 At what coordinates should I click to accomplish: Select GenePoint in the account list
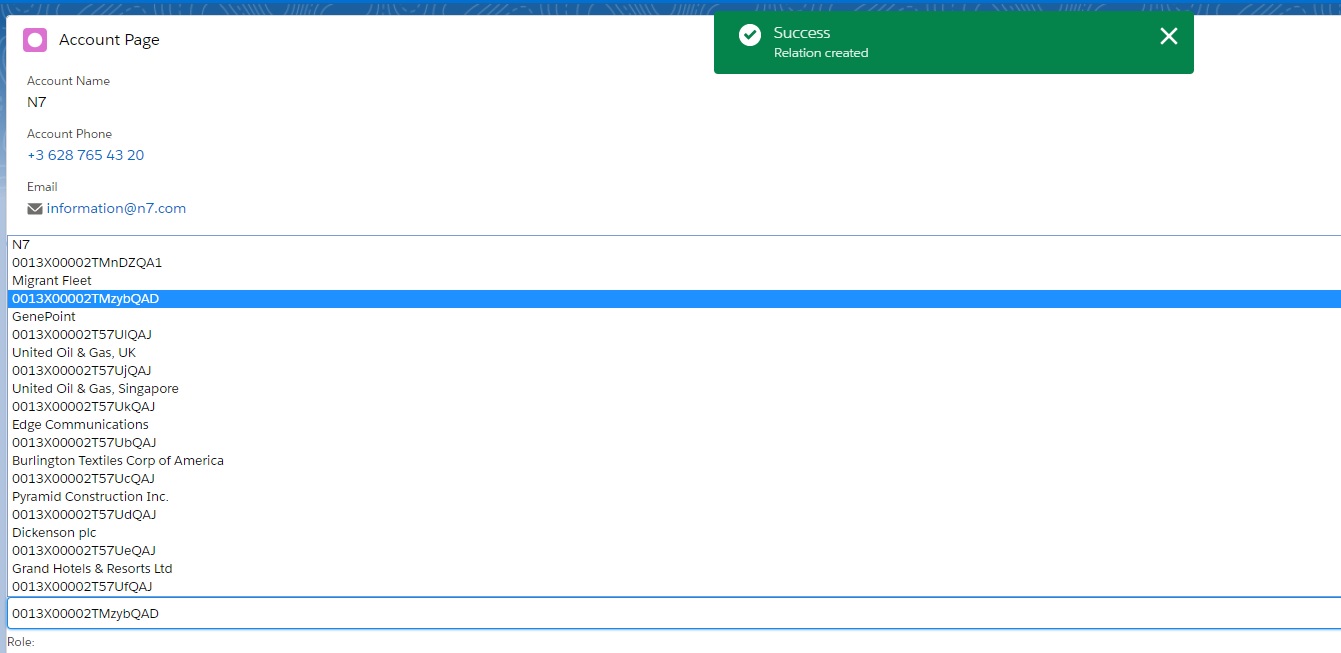[43, 316]
